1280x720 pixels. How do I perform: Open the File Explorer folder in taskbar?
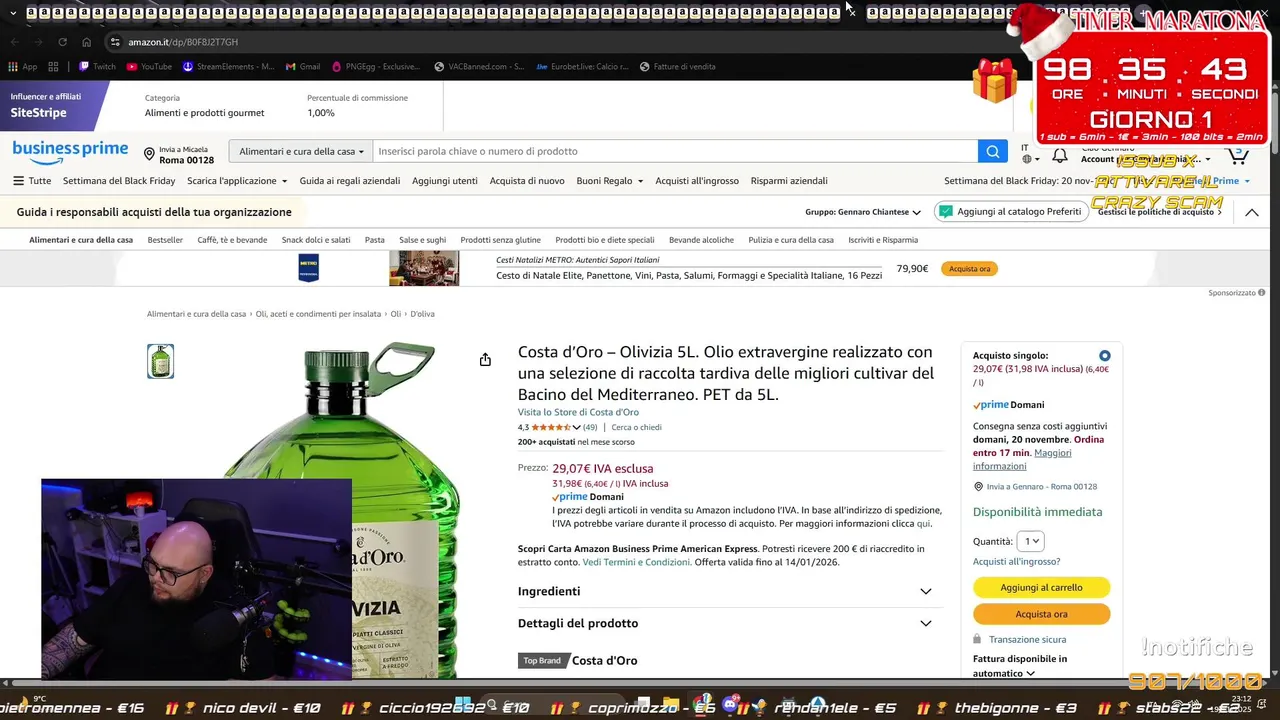[670, 704]
